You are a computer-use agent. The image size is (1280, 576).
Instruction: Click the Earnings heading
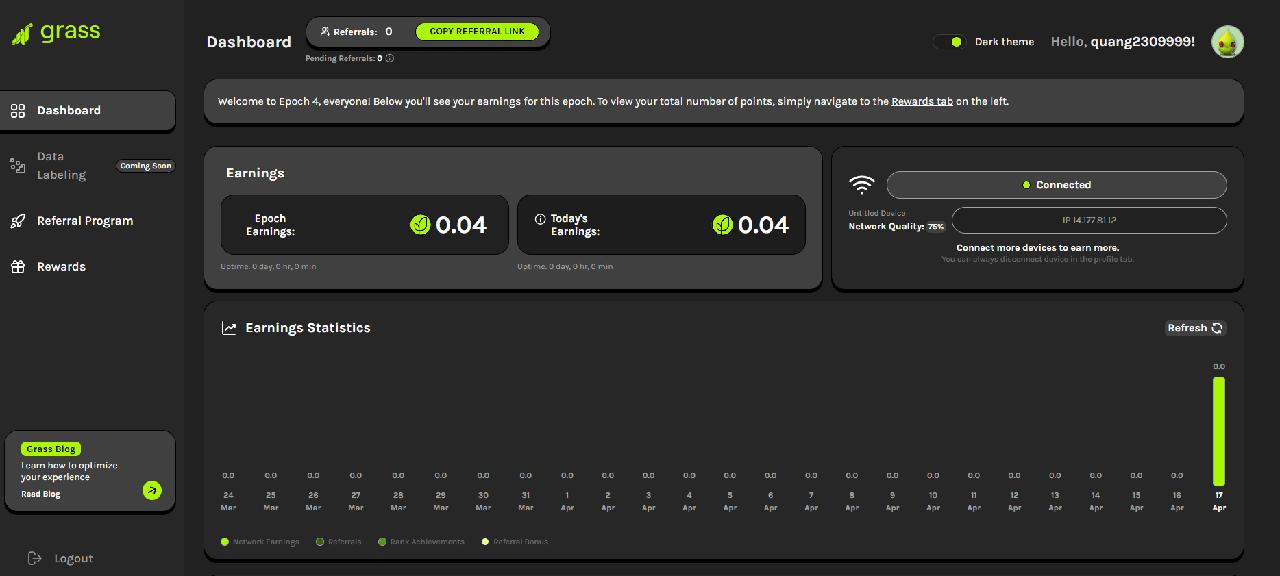[255, 173]
